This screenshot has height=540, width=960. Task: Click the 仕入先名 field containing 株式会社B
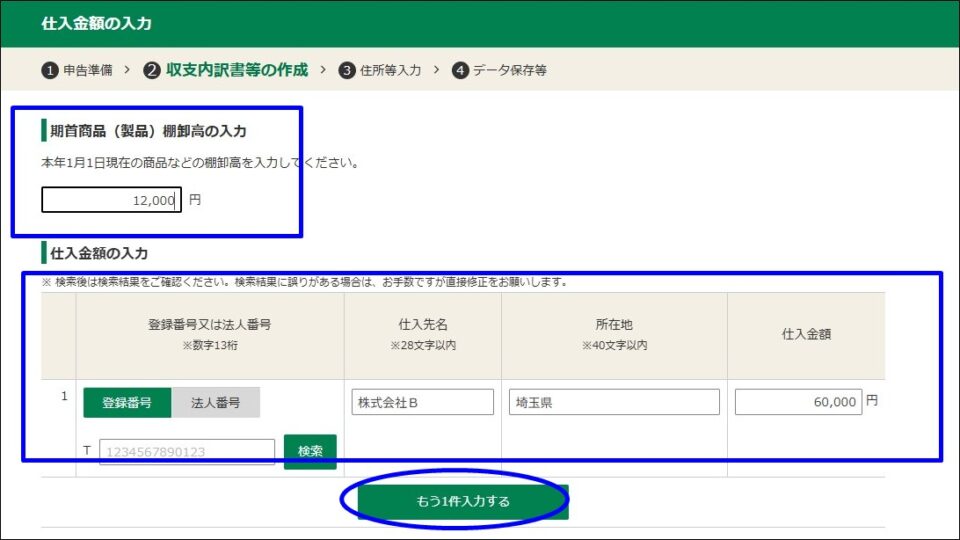pos(423,403)
